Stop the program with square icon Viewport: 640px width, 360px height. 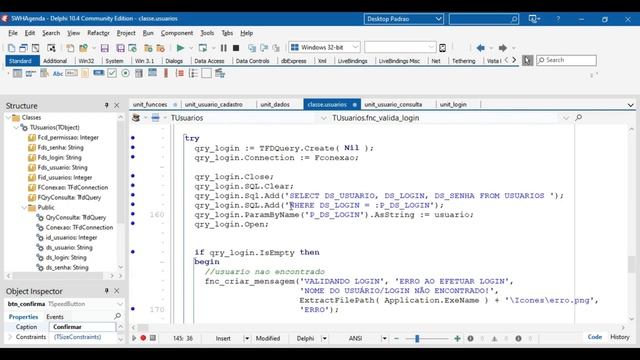[236, 48]
